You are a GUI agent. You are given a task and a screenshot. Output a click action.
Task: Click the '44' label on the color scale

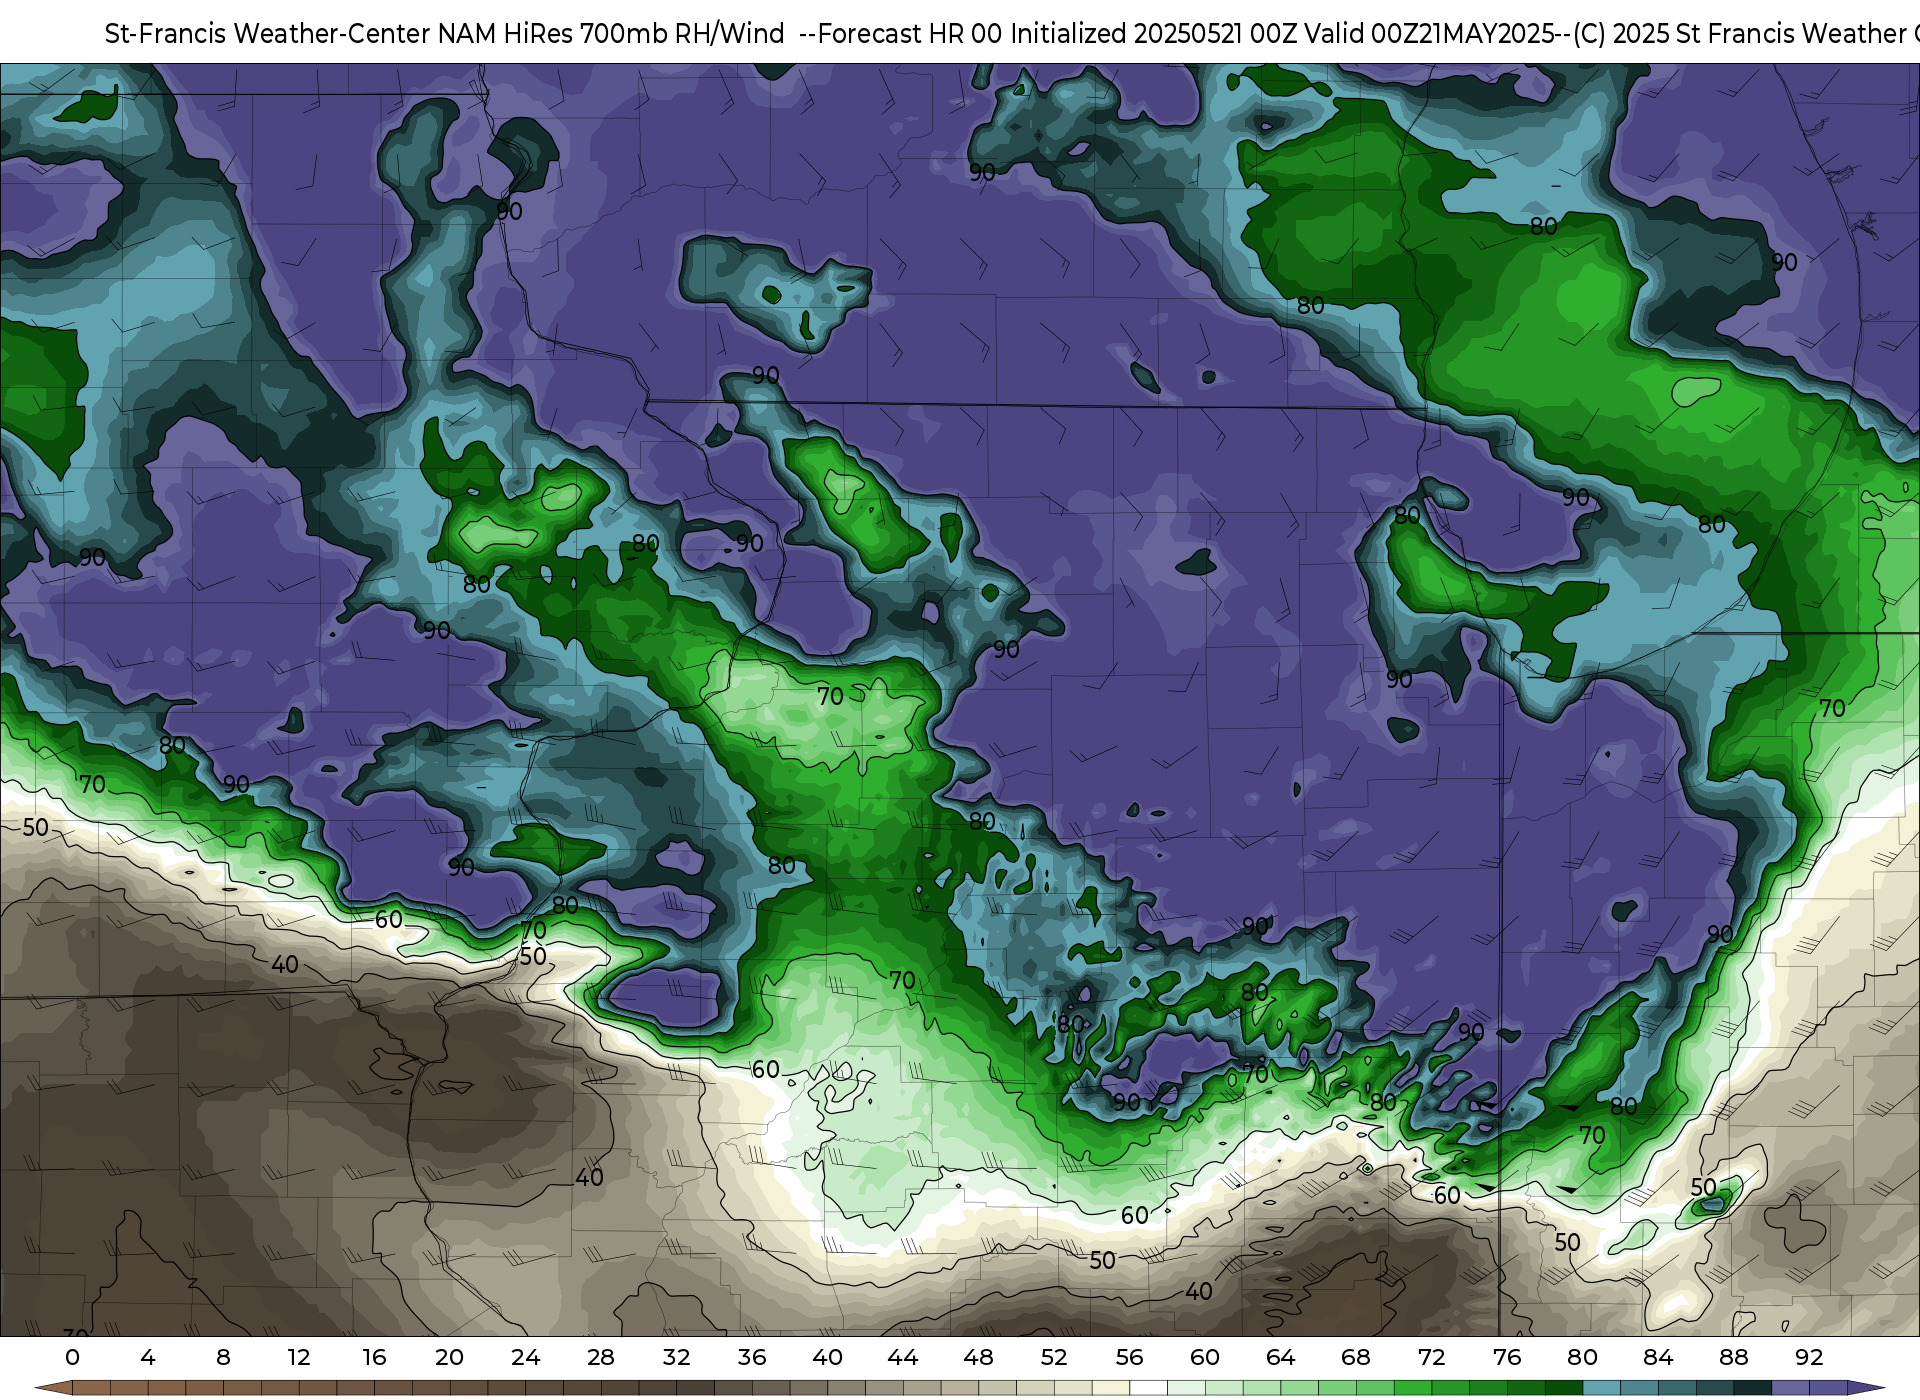[903, 1357]
